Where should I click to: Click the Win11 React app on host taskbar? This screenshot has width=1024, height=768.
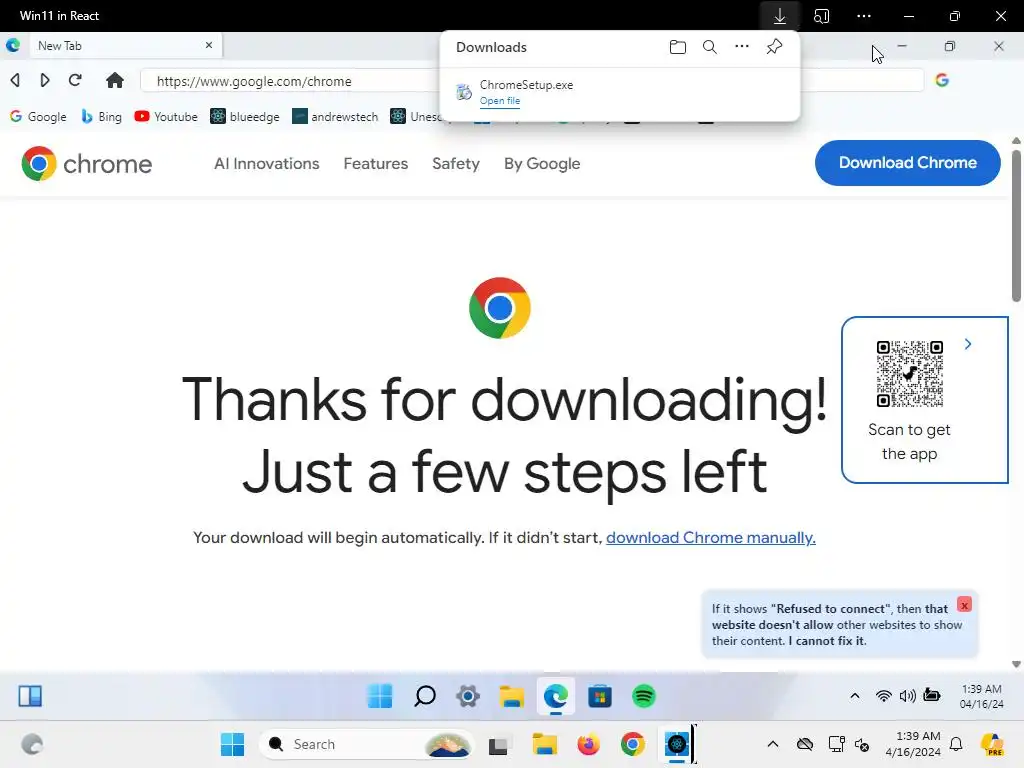tap(677, 744)
